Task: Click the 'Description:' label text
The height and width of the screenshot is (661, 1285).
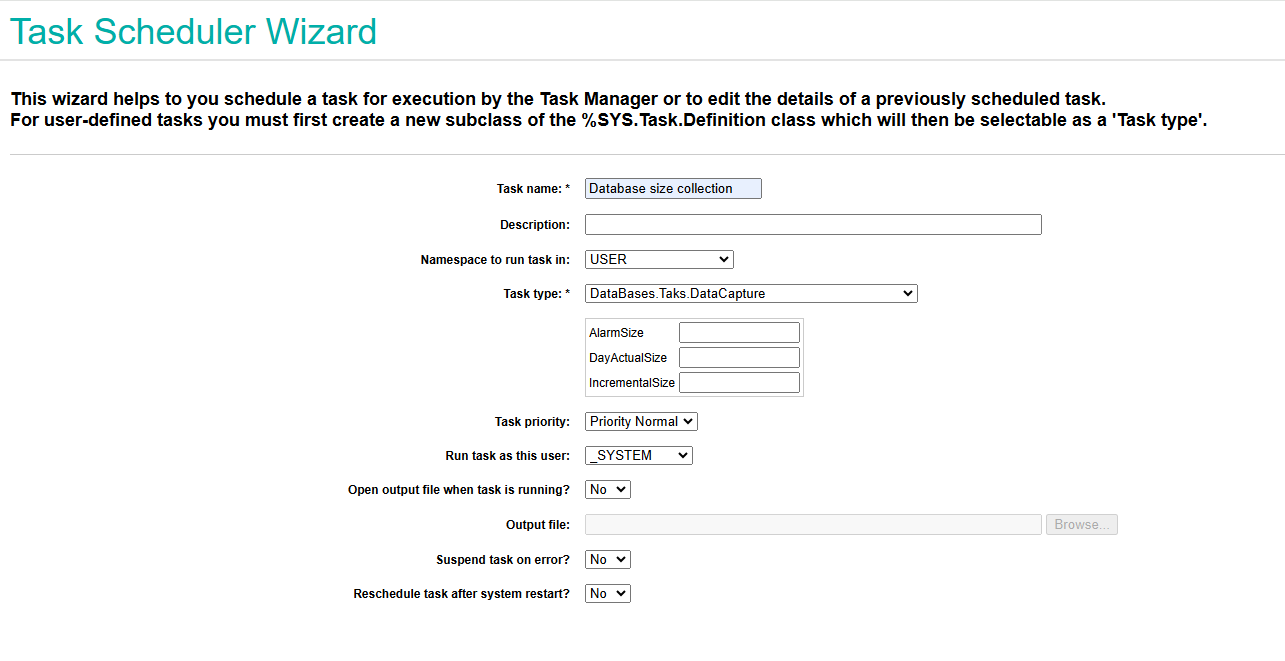Action: coord(535,225)
